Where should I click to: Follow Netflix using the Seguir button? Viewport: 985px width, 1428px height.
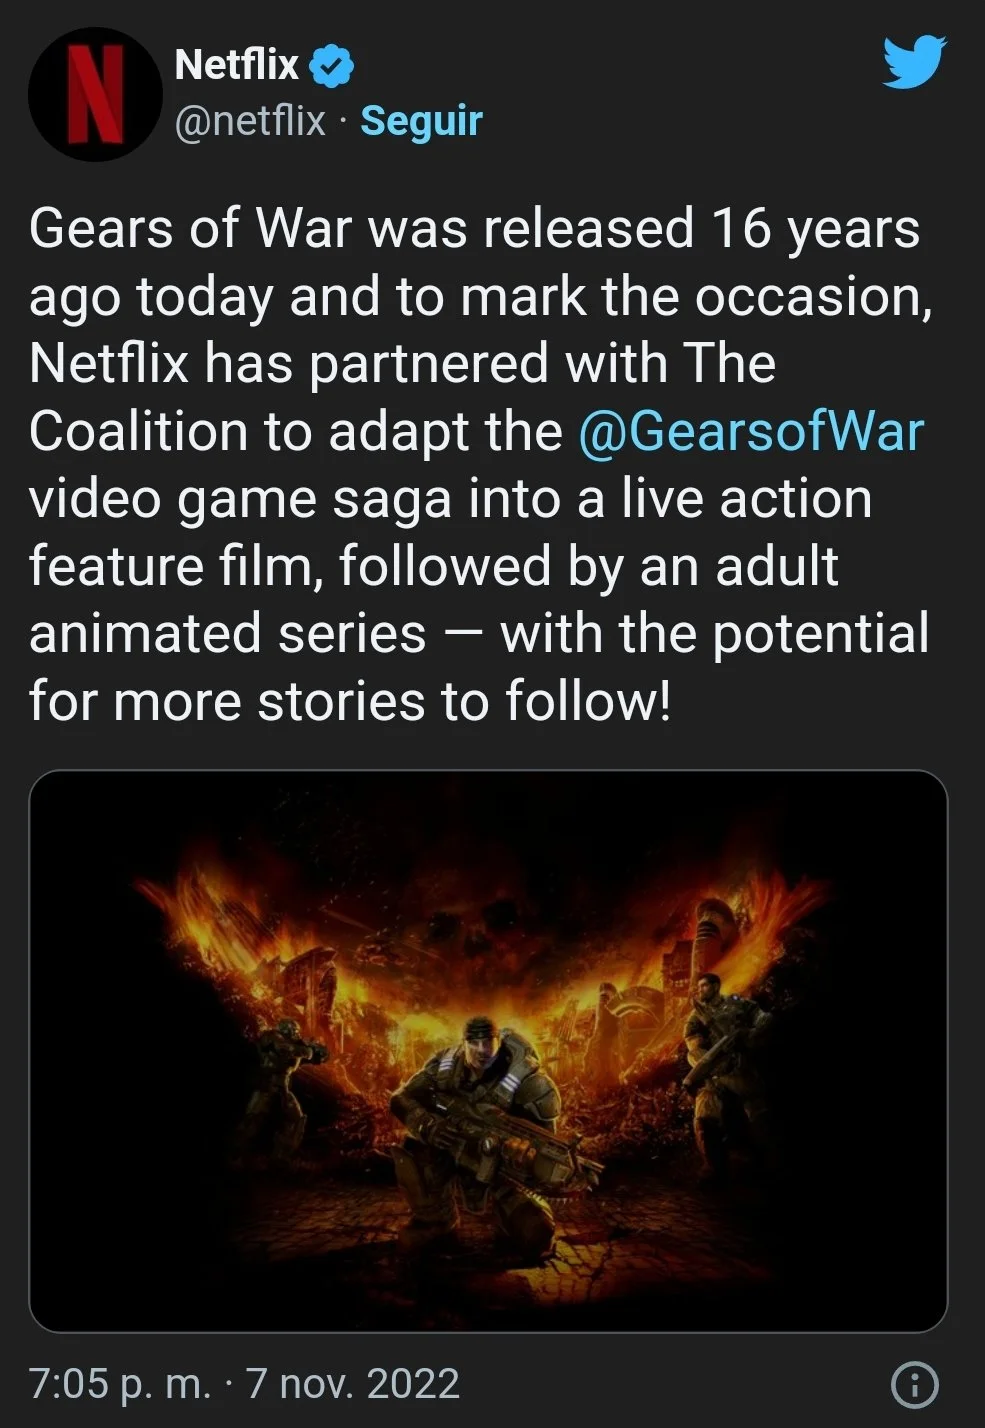[x=421, y=121]
